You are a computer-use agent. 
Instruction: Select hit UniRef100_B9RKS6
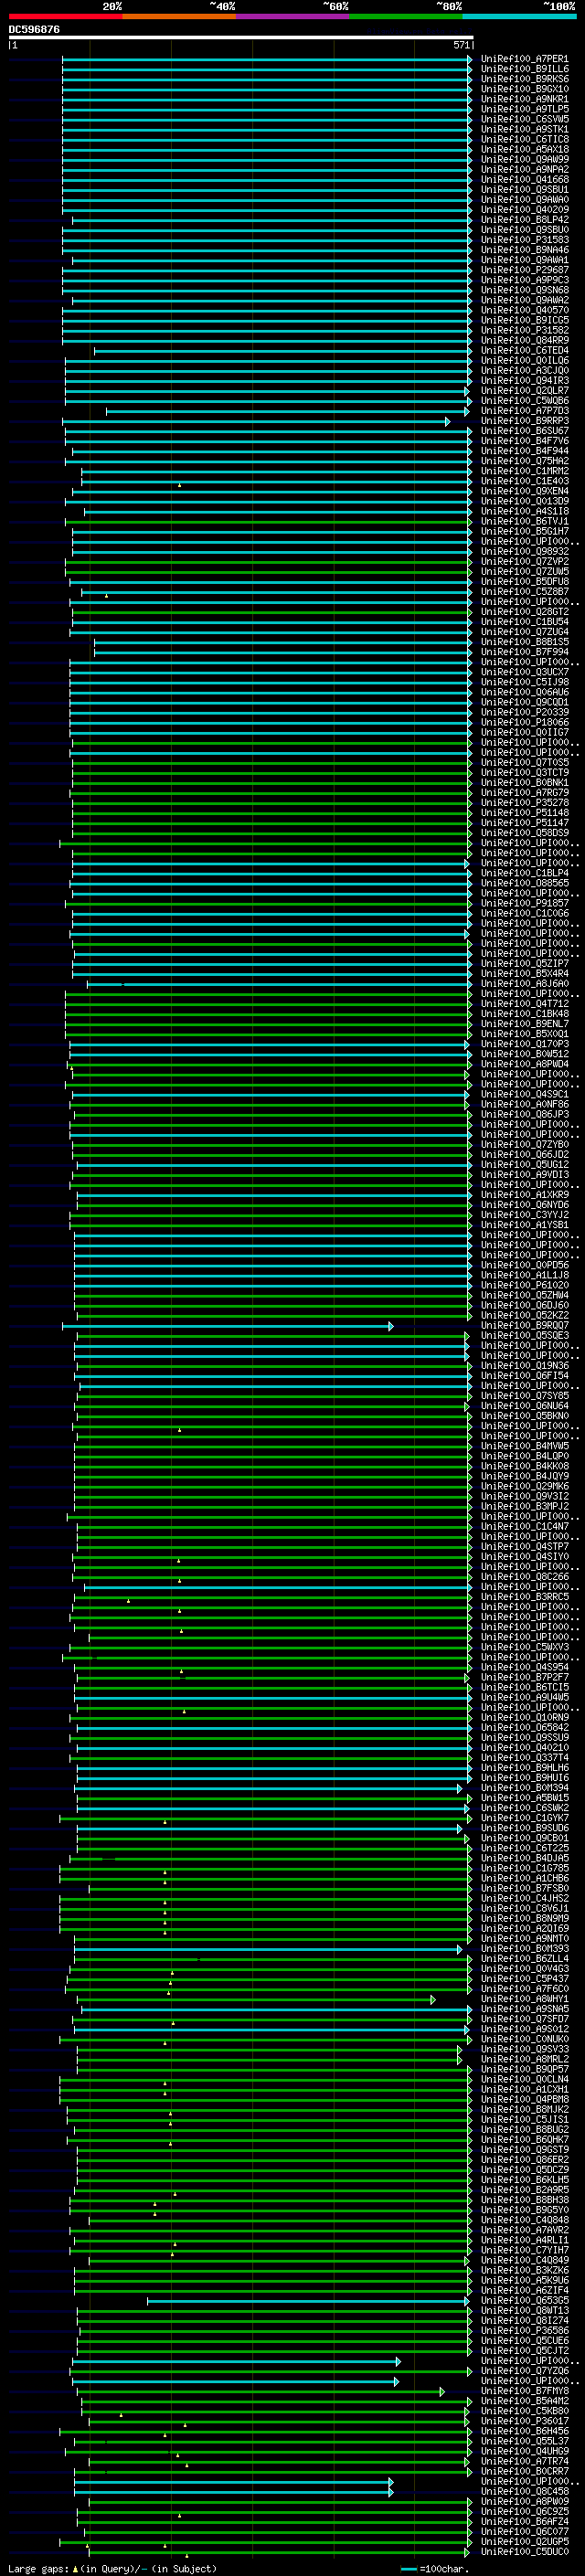pyautogui.click(x=525, y=79)
